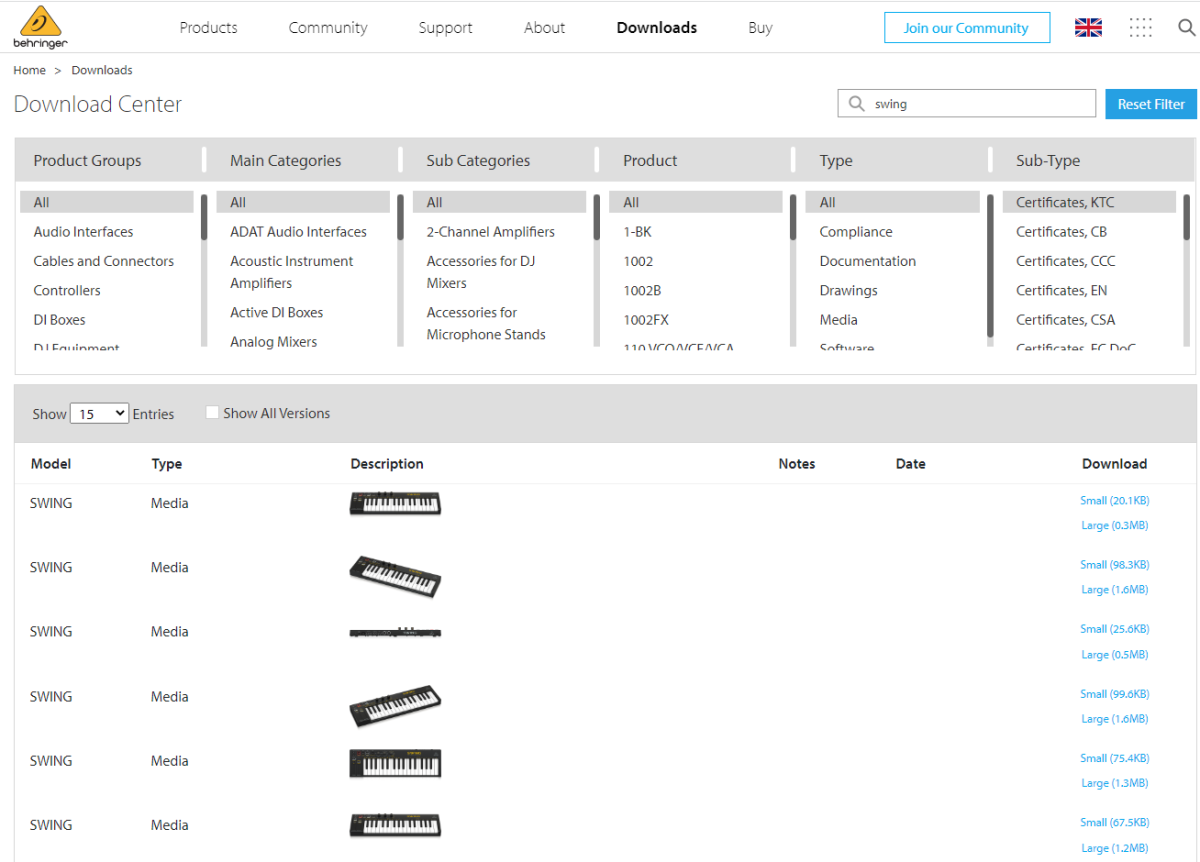Download the Small (98.3KB) image
Viewport: 1200px width, 862px height.
pyautogui.click(x=1114, y=565)
